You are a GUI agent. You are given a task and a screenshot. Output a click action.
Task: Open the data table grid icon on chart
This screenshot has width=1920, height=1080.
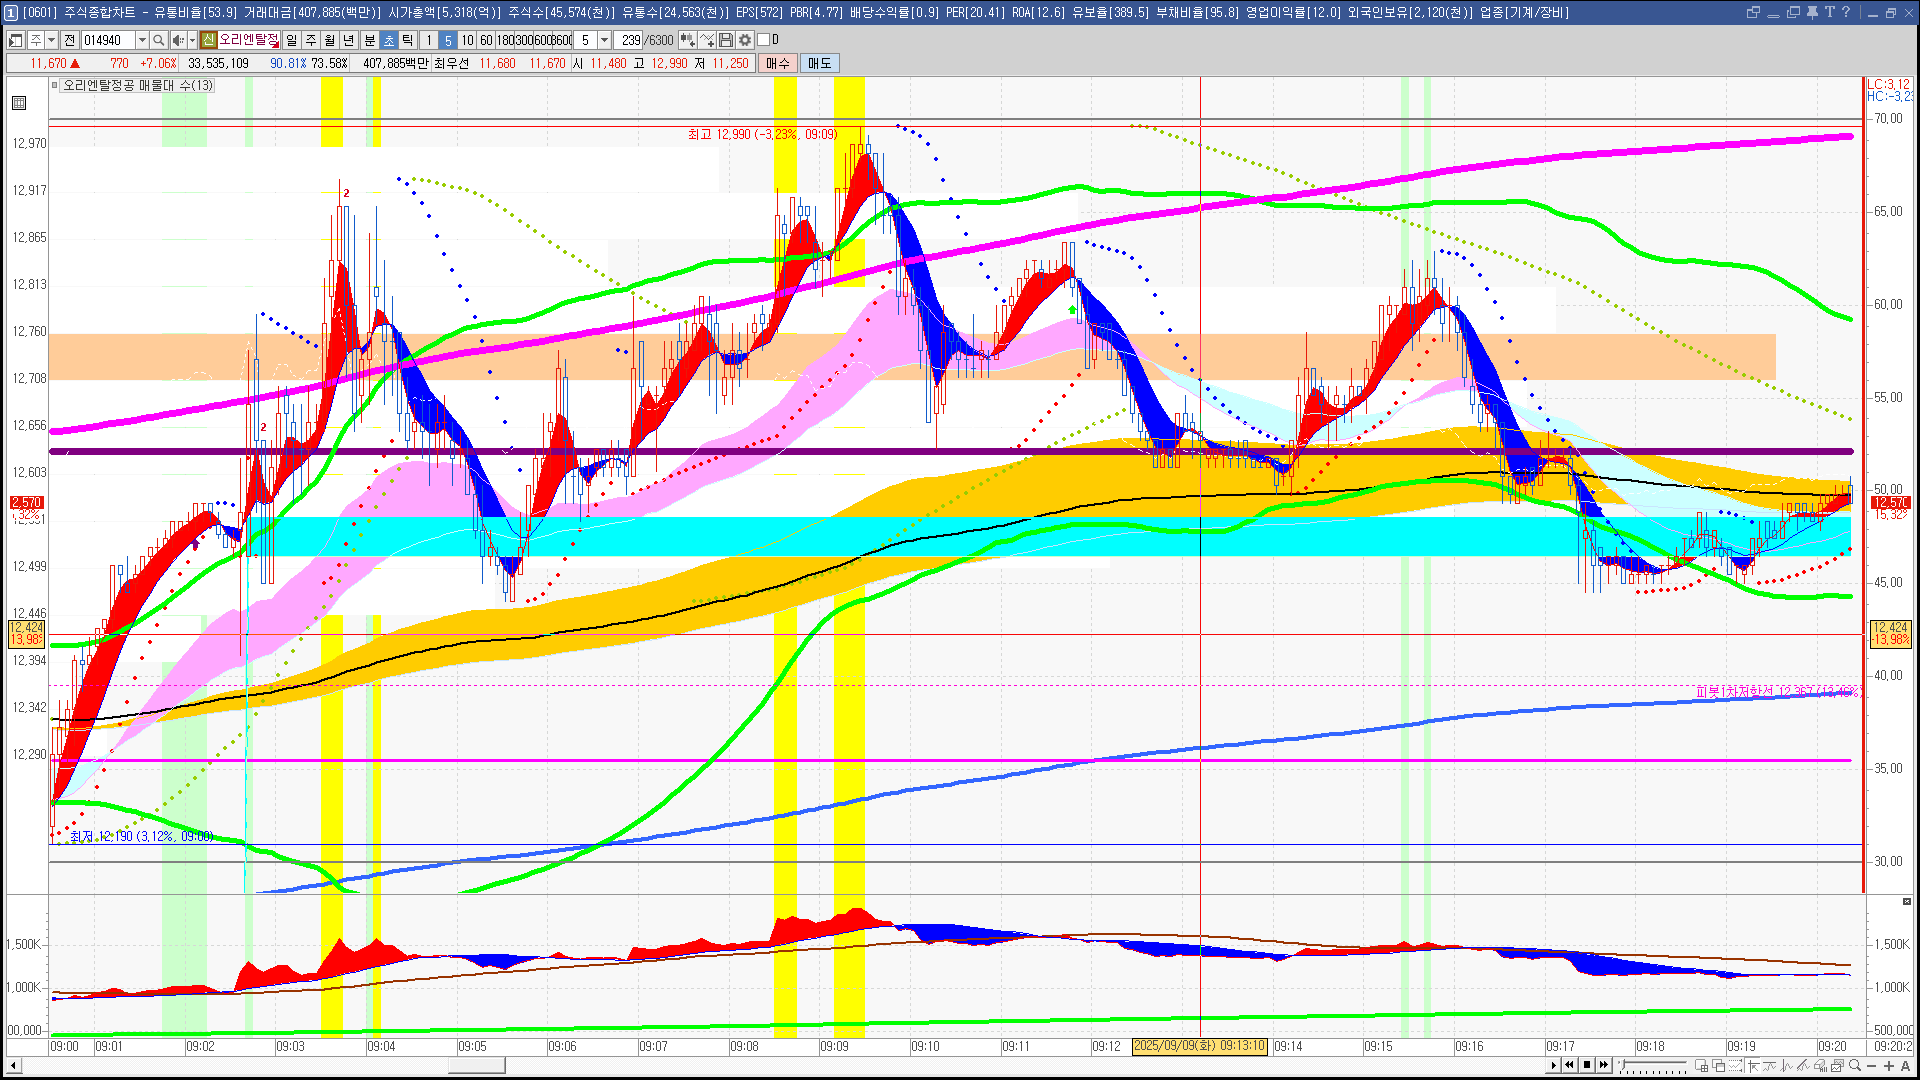[x=19, y=103]
